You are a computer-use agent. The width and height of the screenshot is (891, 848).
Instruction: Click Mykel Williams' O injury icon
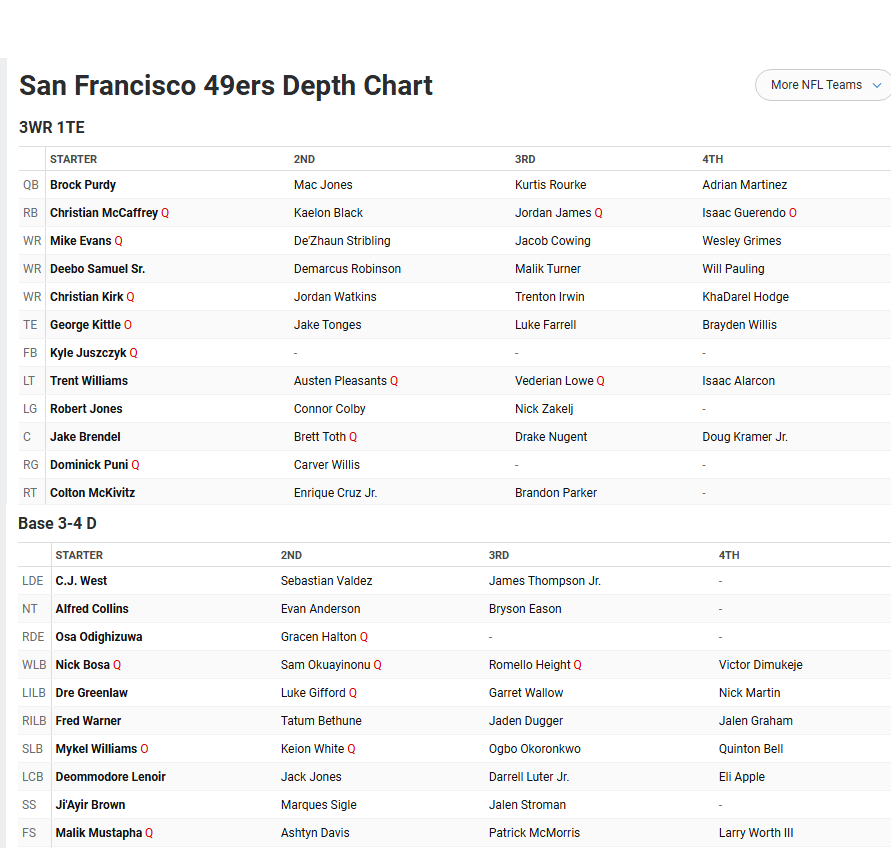click(144, 749)
